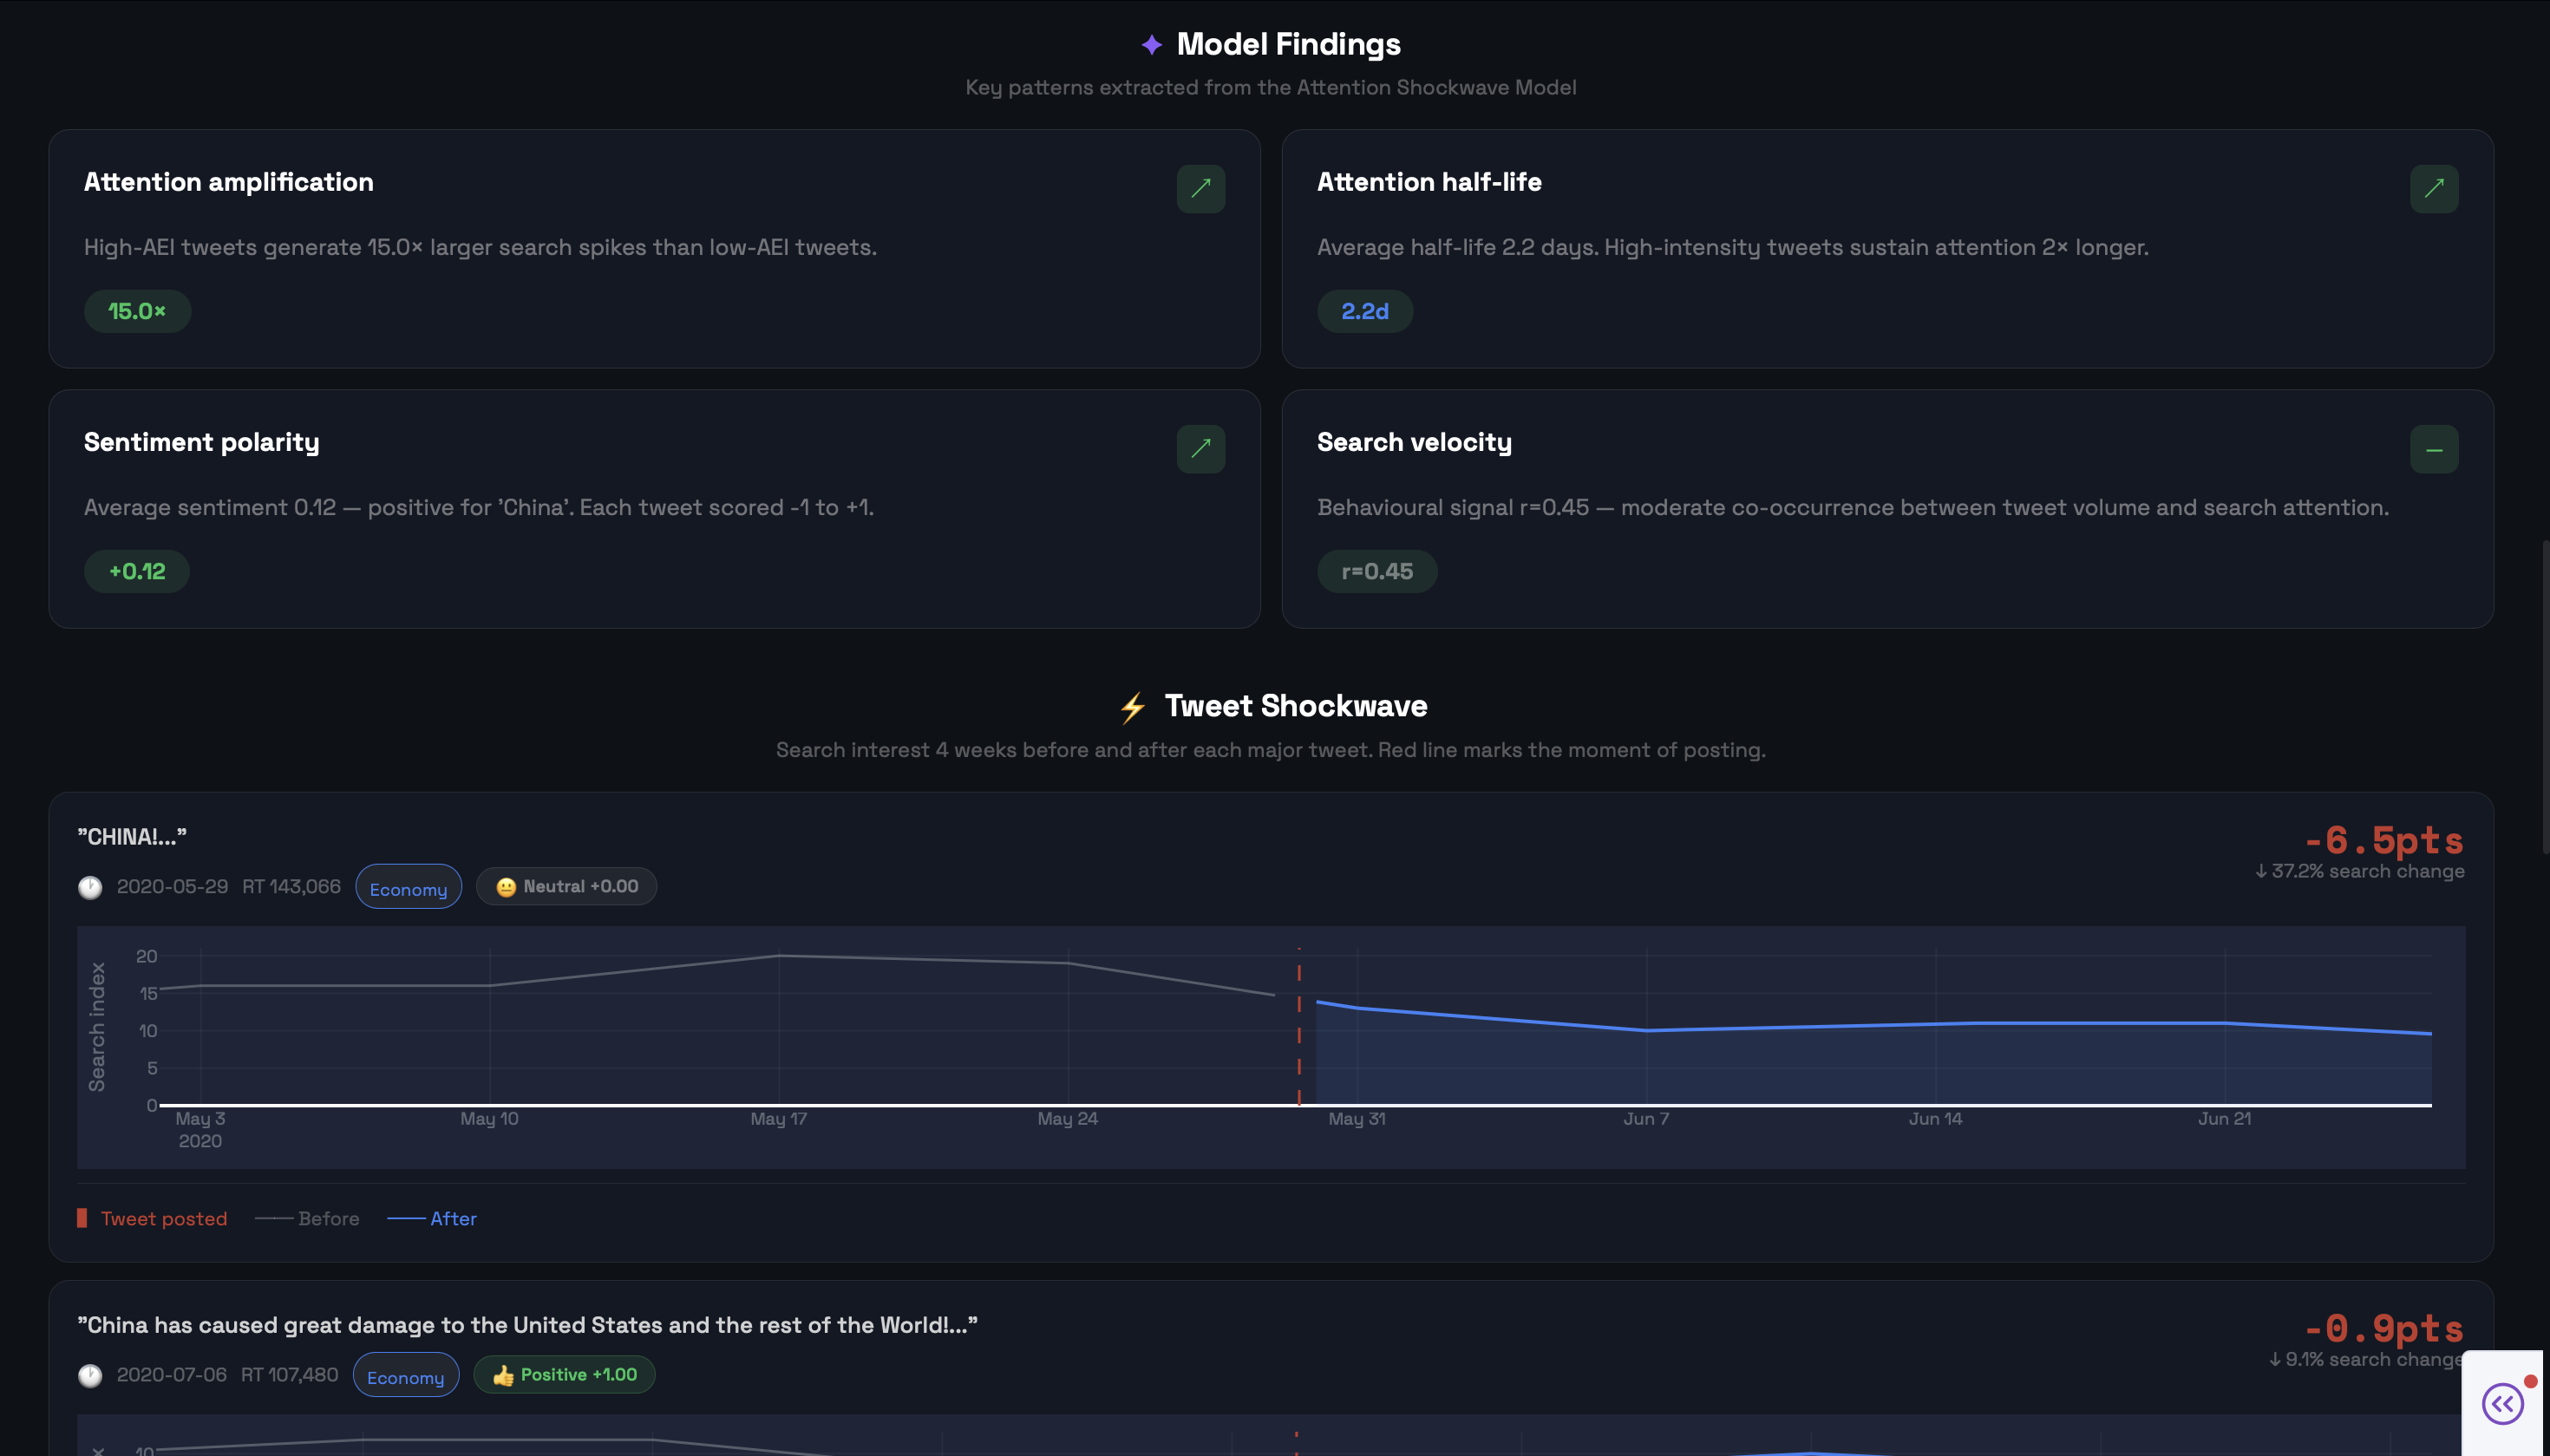
Task: Click the clock icon beside 2020-07-06
Action: [90, 1375]
